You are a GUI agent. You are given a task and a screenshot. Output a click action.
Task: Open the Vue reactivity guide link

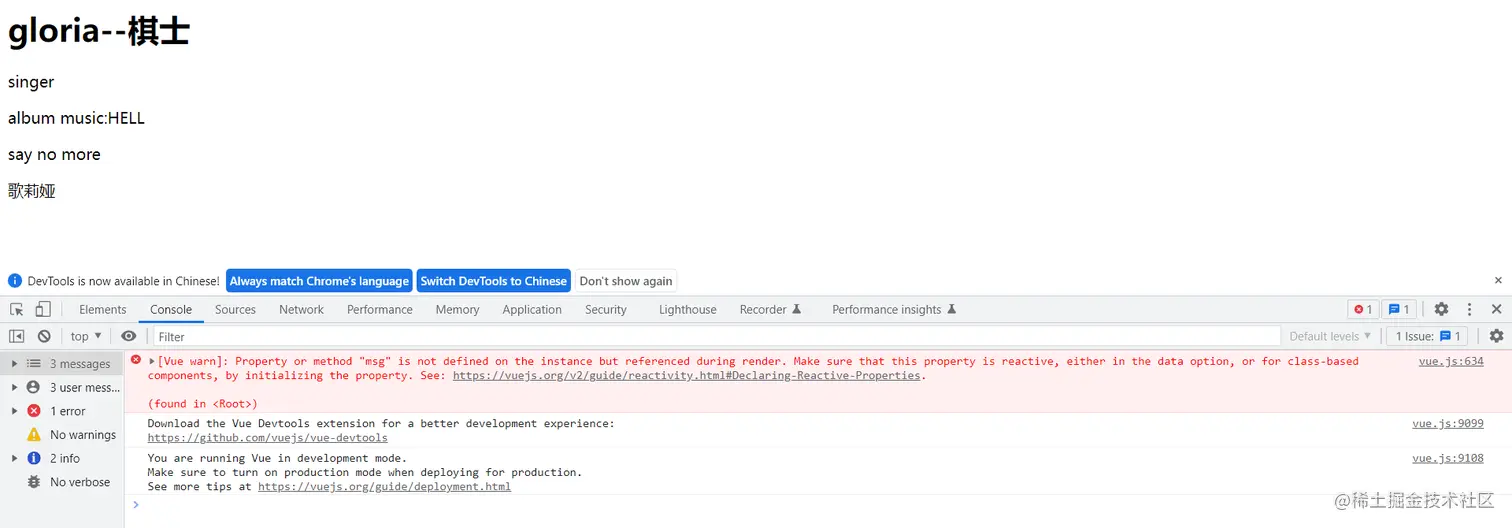pyautogui.click(x=686, y=376)
